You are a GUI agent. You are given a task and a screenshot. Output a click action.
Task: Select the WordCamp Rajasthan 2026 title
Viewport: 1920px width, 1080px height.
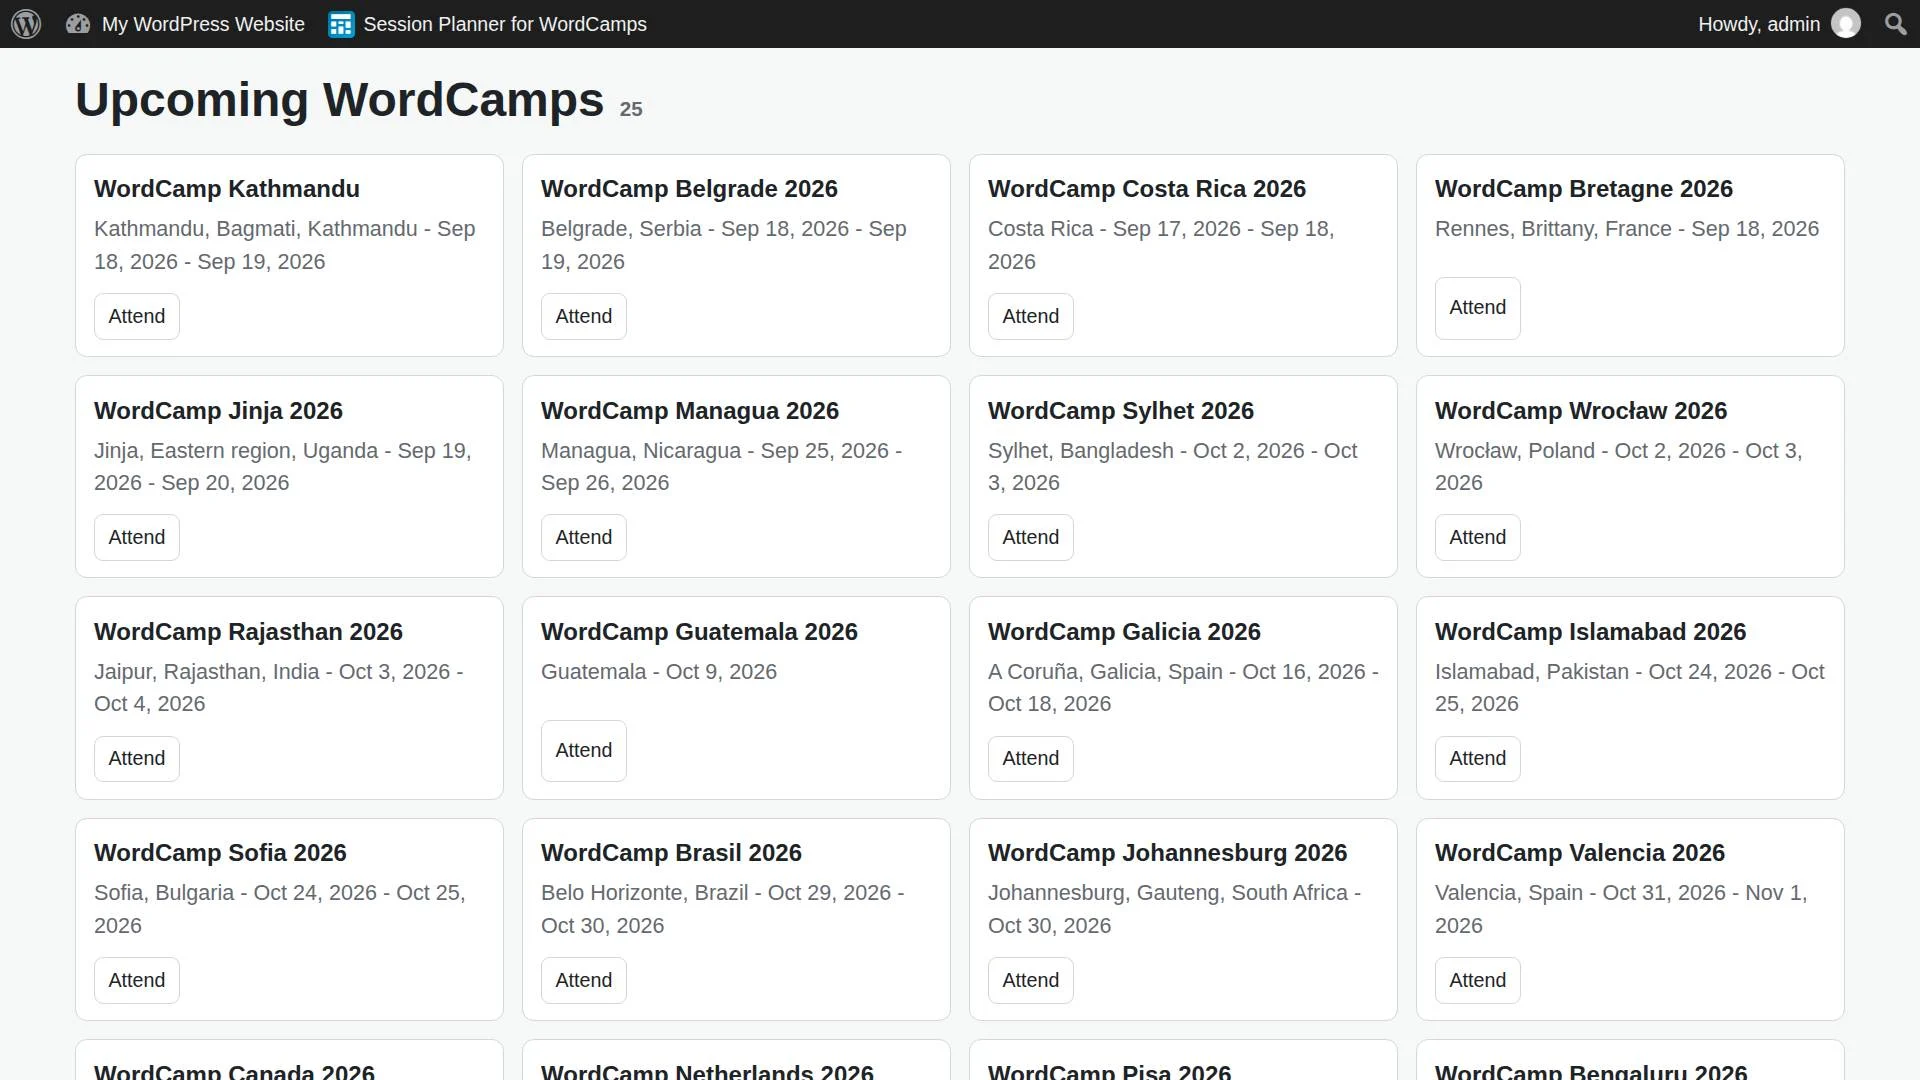pyautogui.click(x=248, y=632)
